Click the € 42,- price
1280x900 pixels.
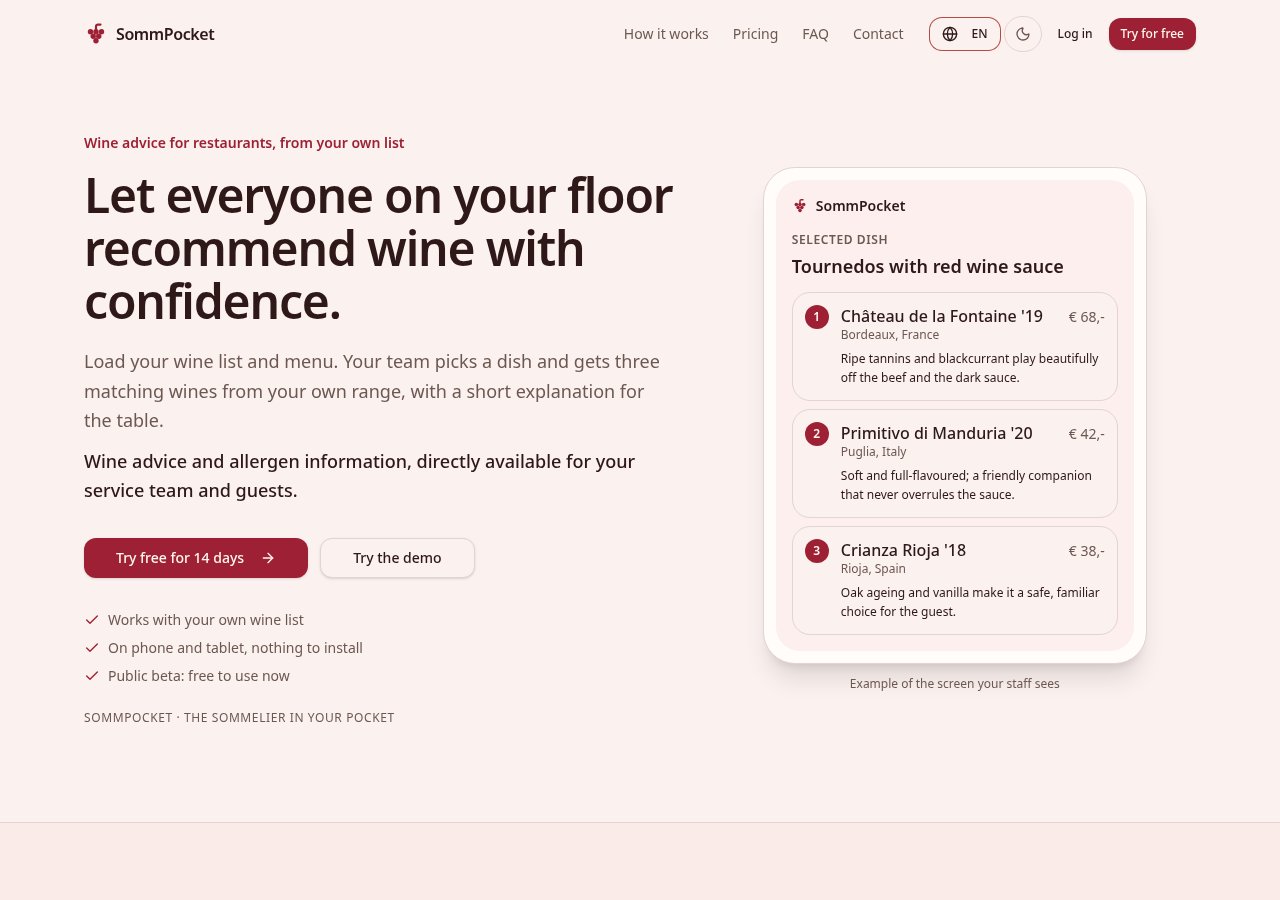1086,434
